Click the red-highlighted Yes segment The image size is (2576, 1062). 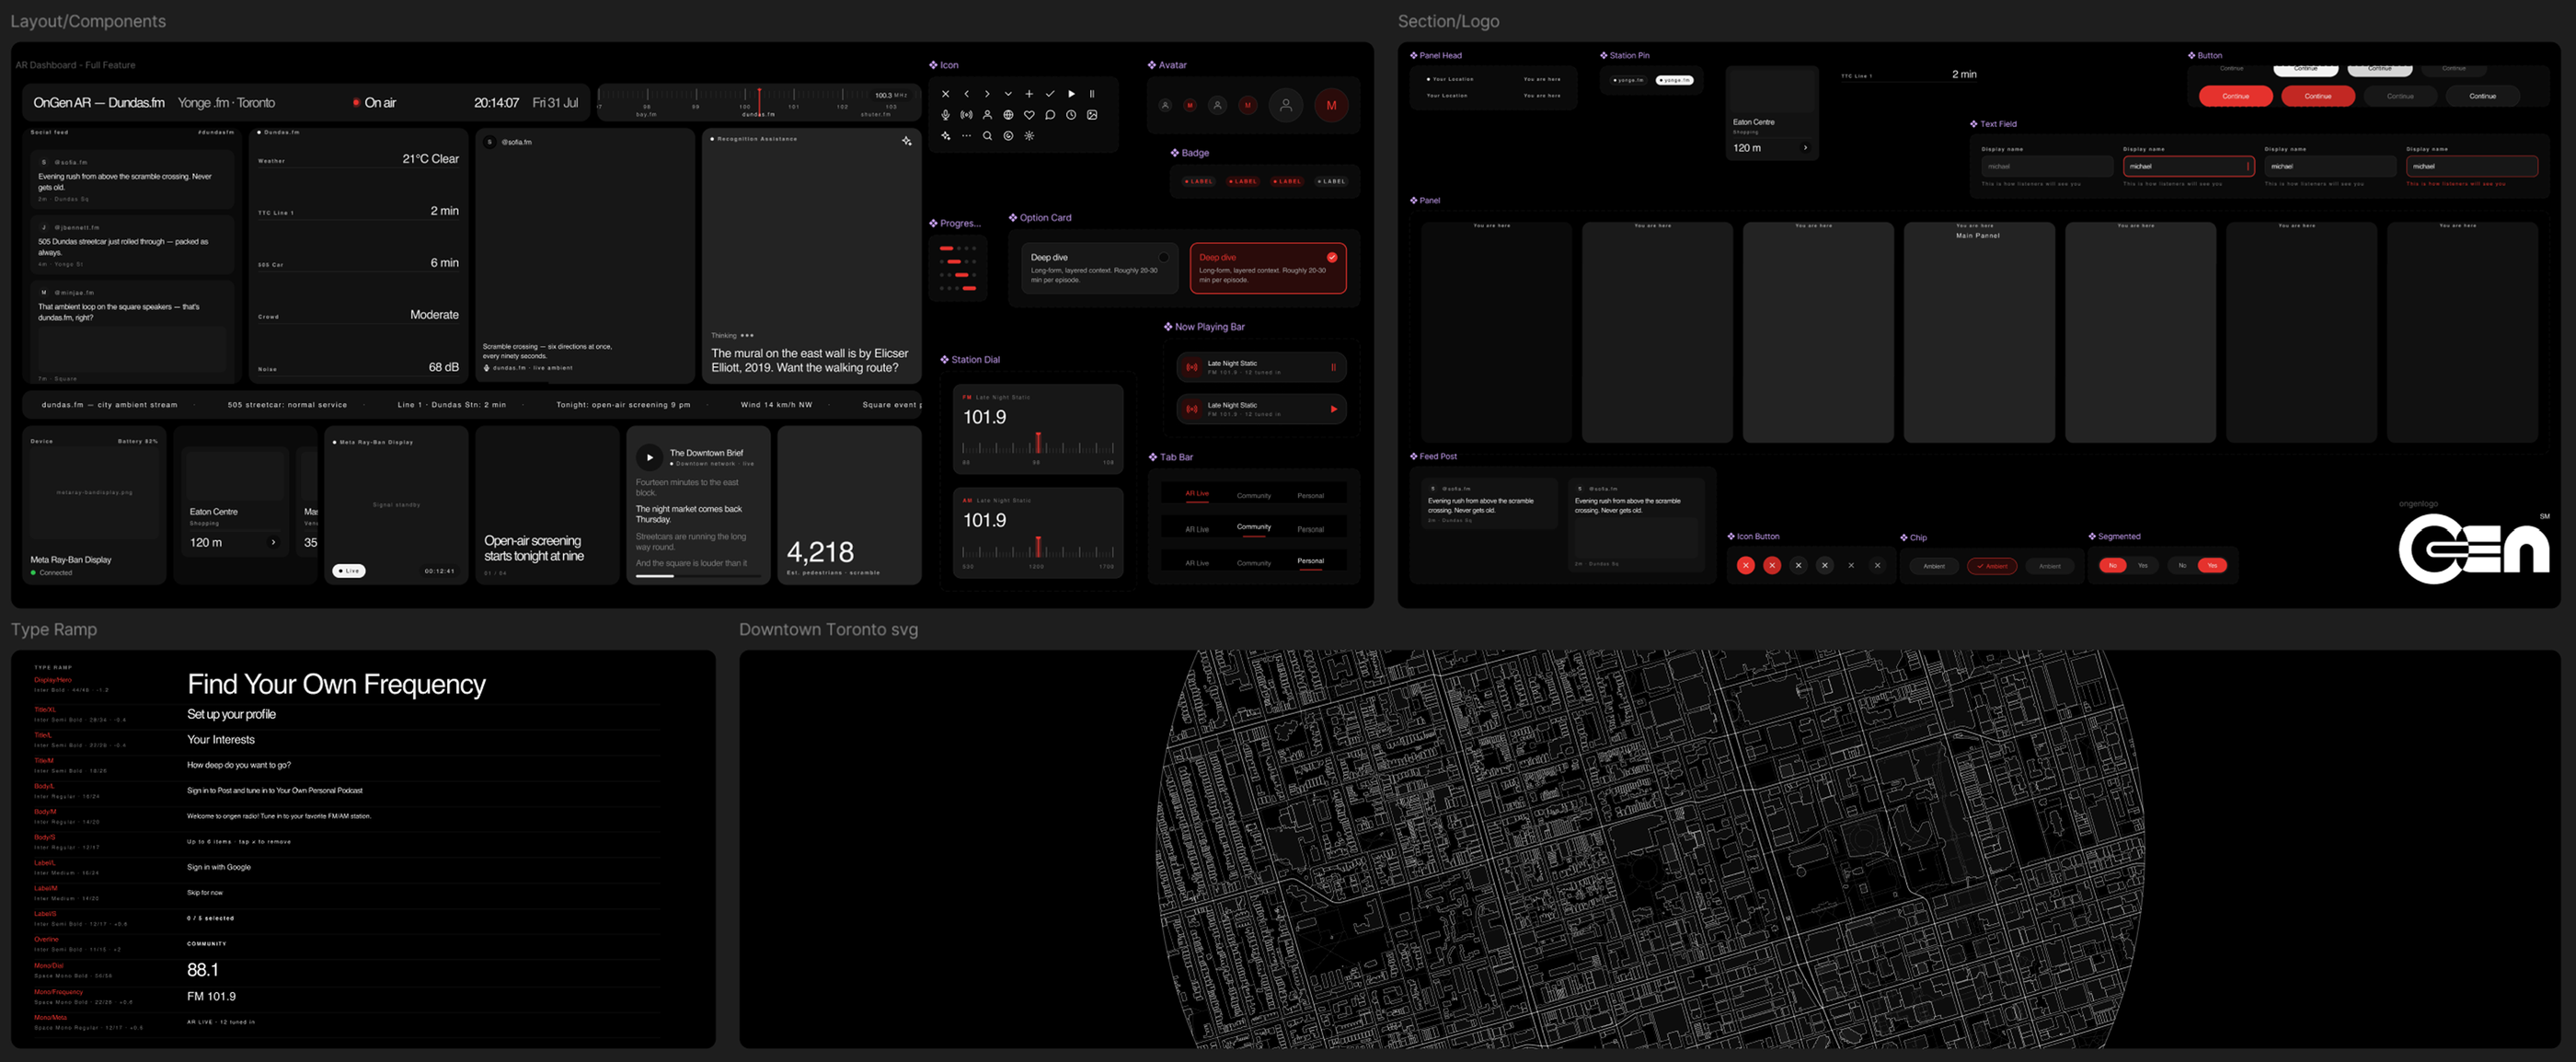[x=2212, y=565]
